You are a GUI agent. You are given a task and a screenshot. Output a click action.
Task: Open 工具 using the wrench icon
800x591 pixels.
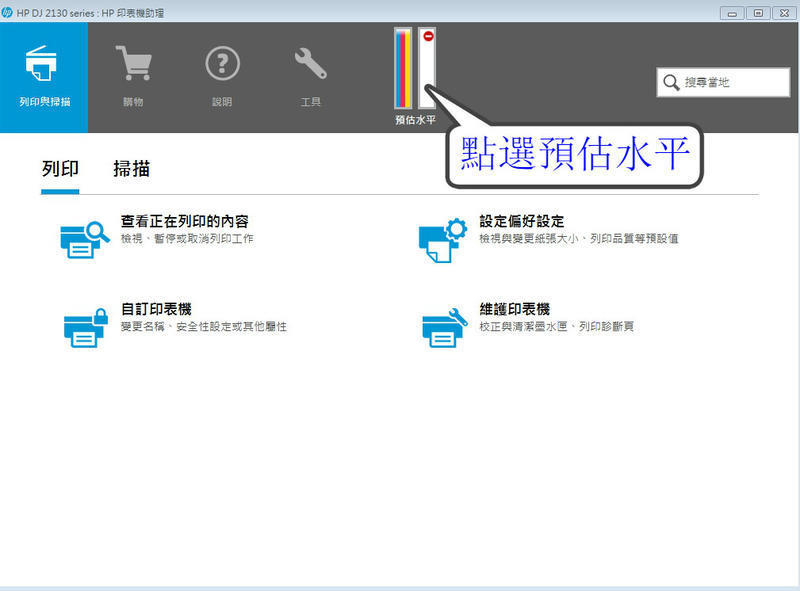pos(310,60)
